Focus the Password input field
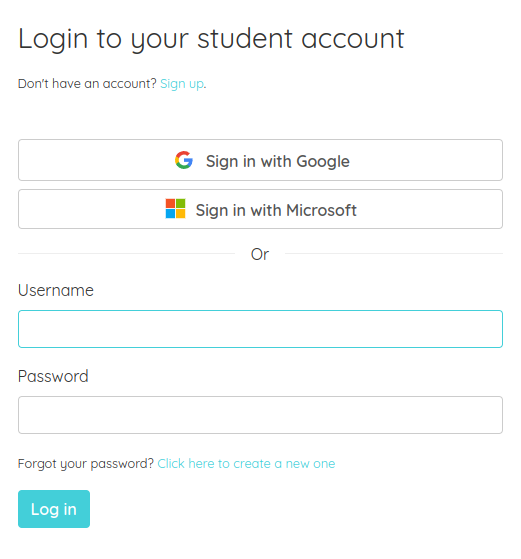 coord(260,415)
